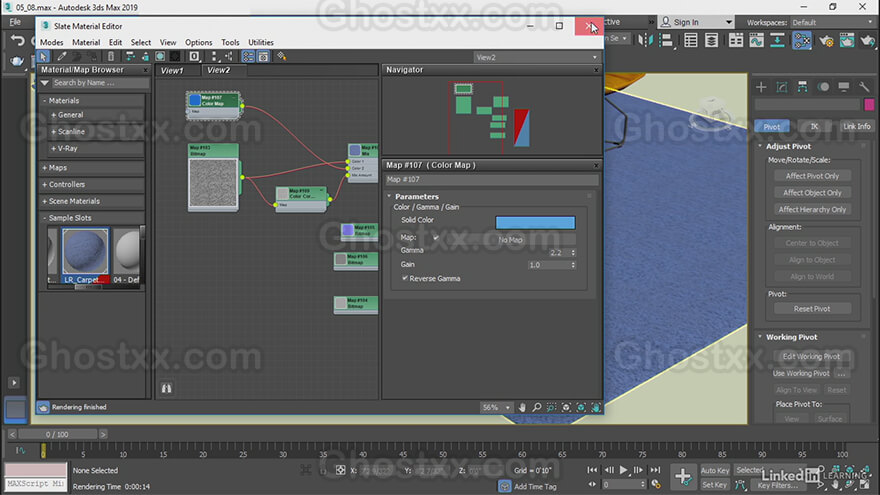
Task: Toggle the Reverse Gamma checkbox
Action: [x=405, y=278]
